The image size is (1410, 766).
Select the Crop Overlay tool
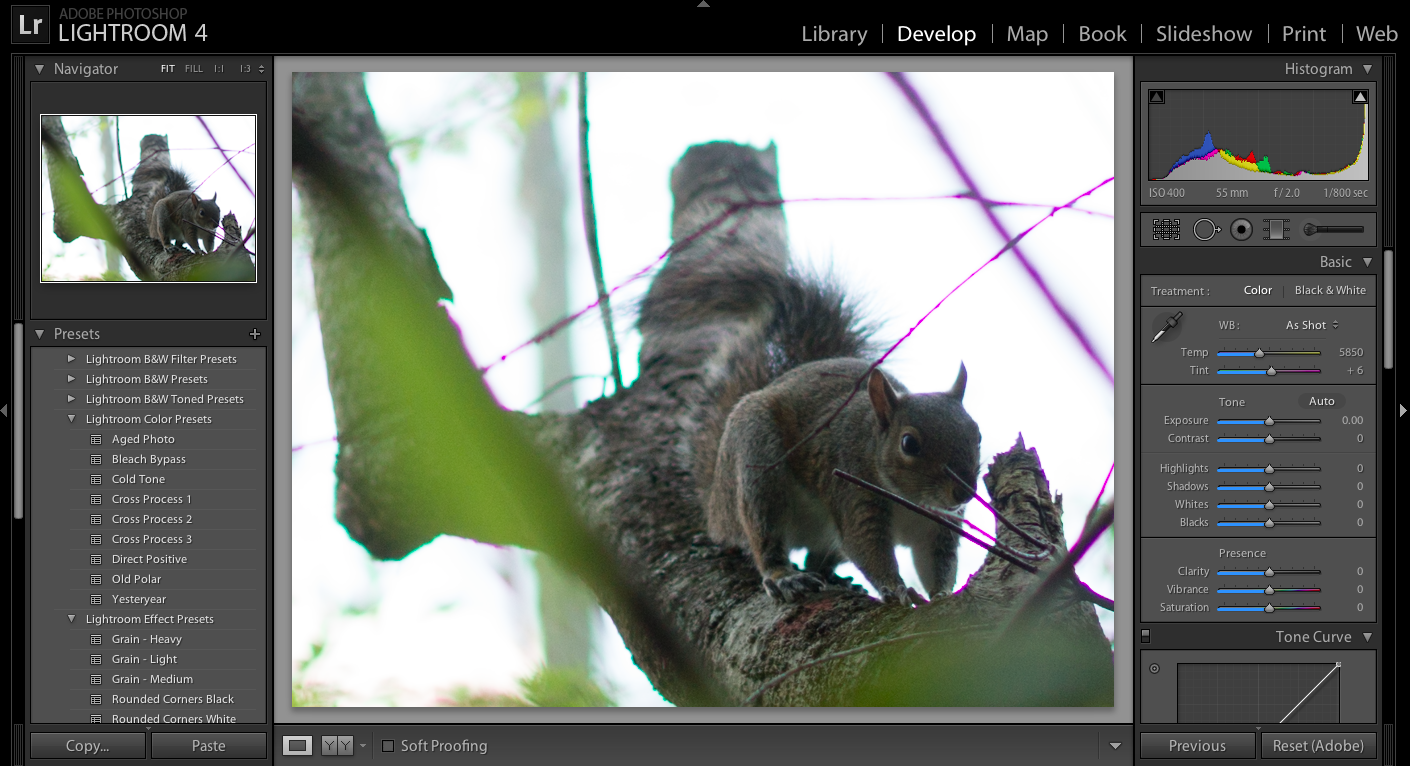tap(1166, 230)
